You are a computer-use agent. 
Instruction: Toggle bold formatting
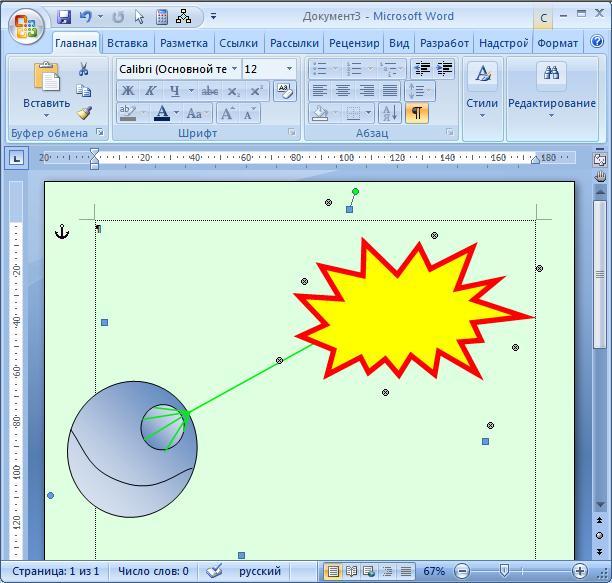pos(128,91)
